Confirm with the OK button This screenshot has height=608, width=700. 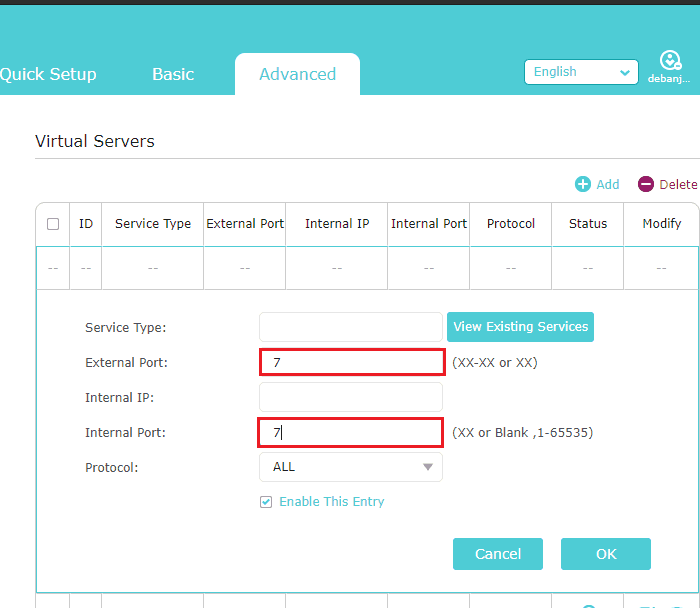606,554
